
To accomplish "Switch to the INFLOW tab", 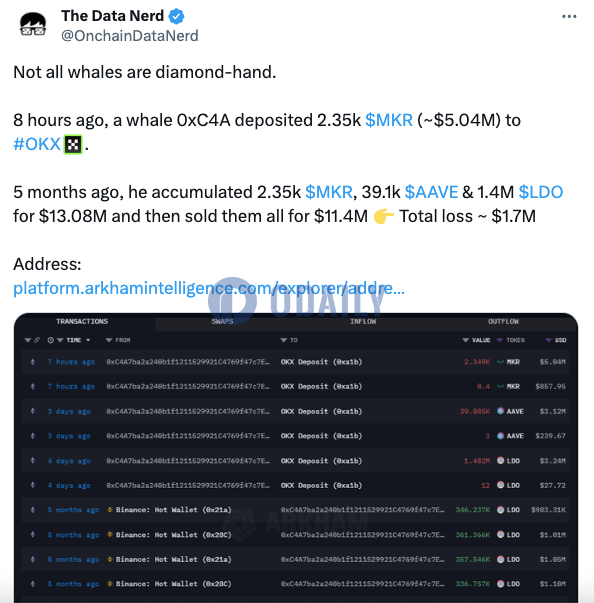I will (363, 321).
